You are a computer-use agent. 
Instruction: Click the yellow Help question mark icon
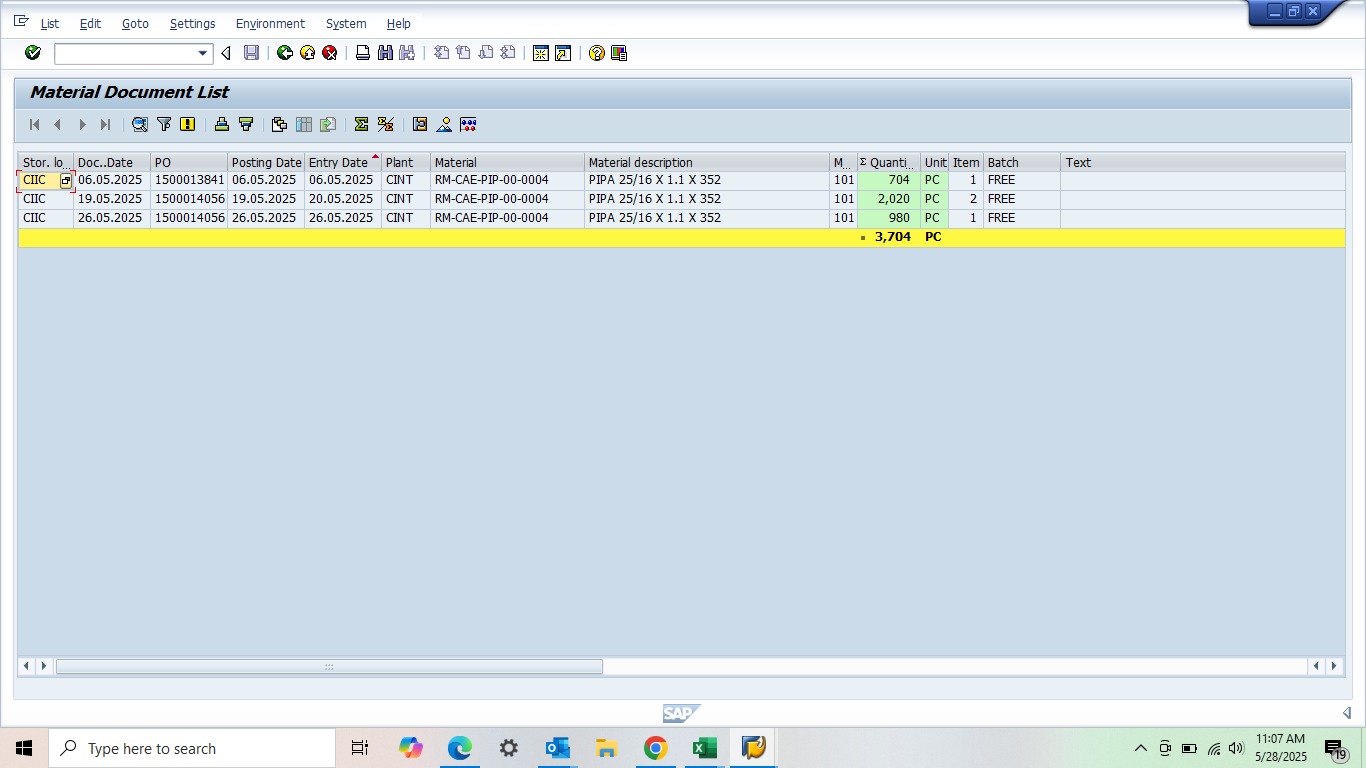pos(597,53)
